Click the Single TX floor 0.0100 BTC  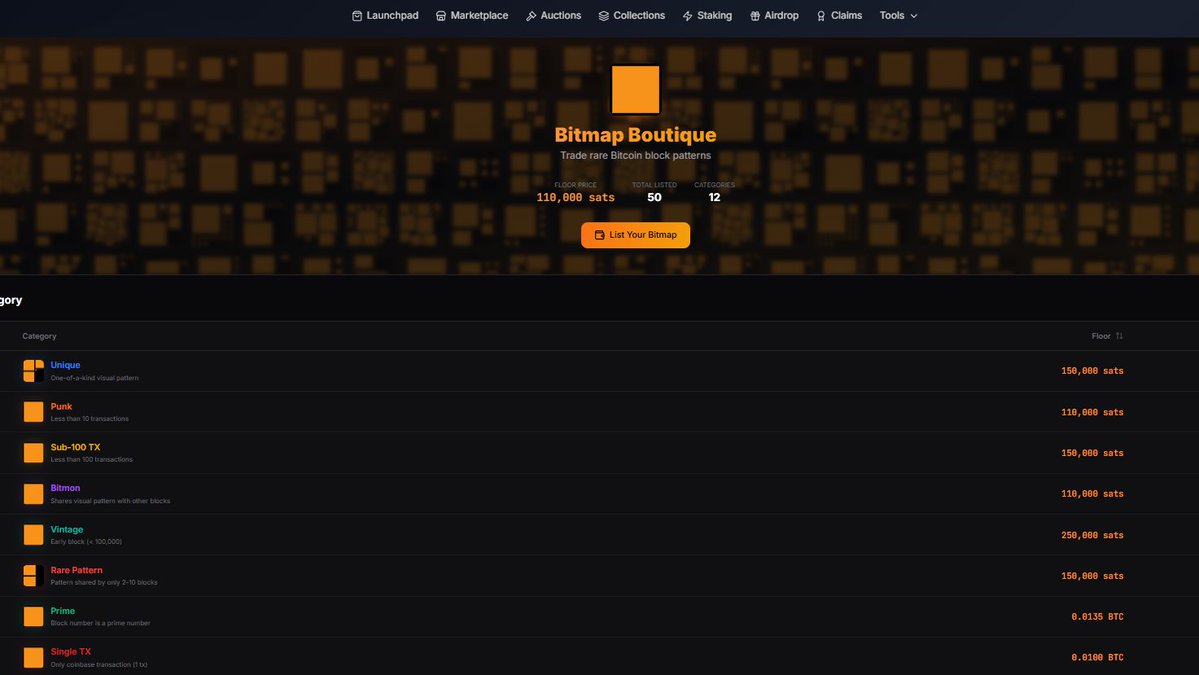(1097, 657)
